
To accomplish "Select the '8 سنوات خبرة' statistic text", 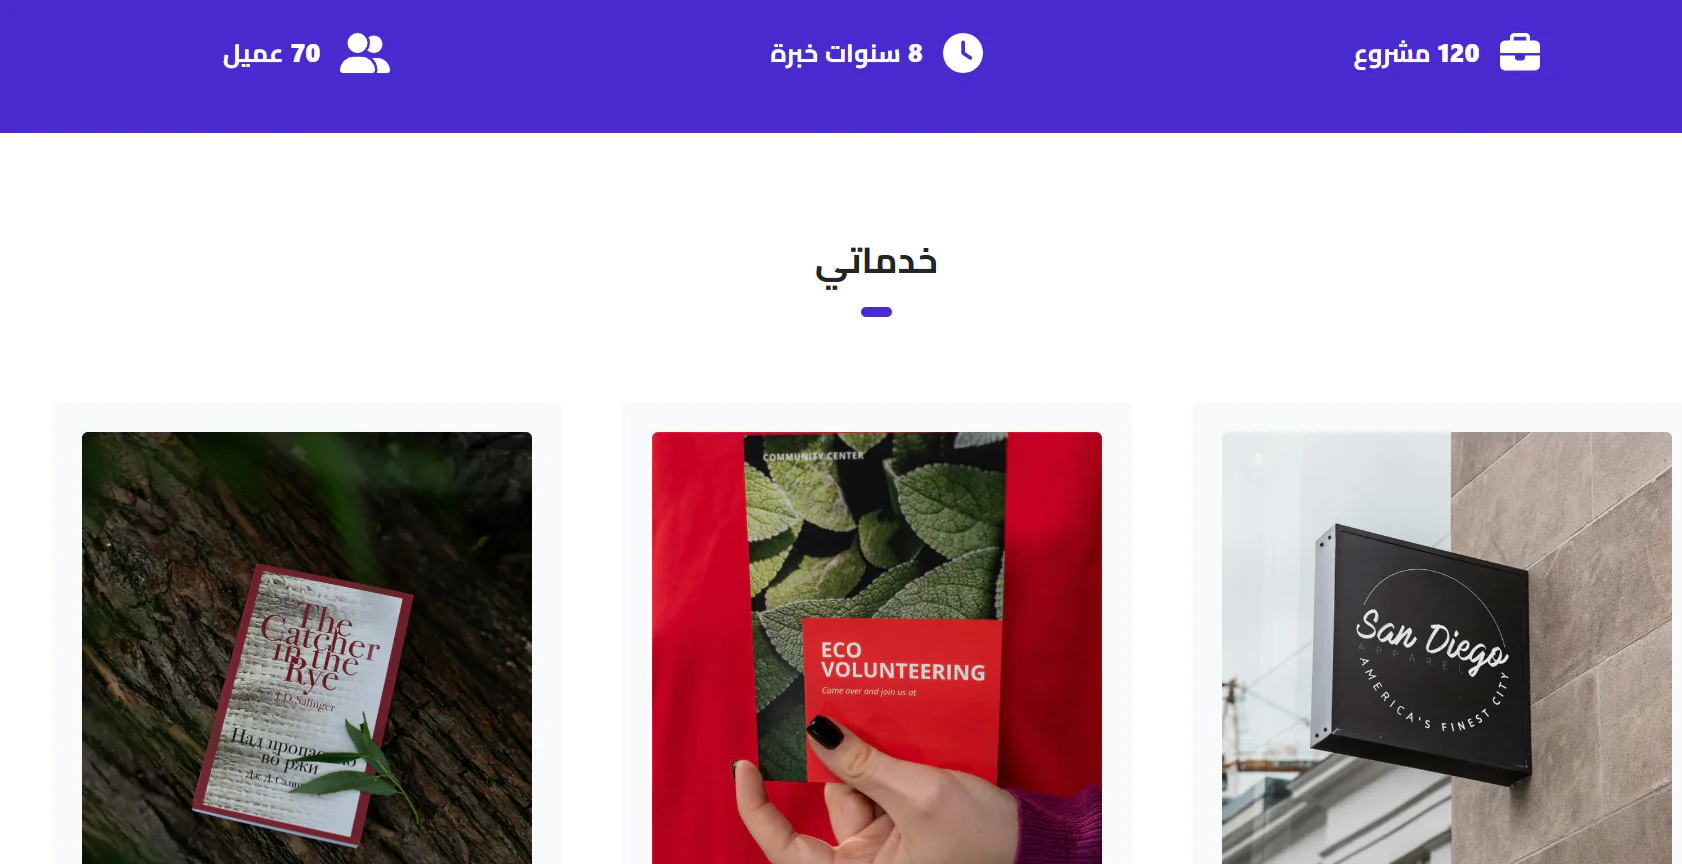I will 846,54.
